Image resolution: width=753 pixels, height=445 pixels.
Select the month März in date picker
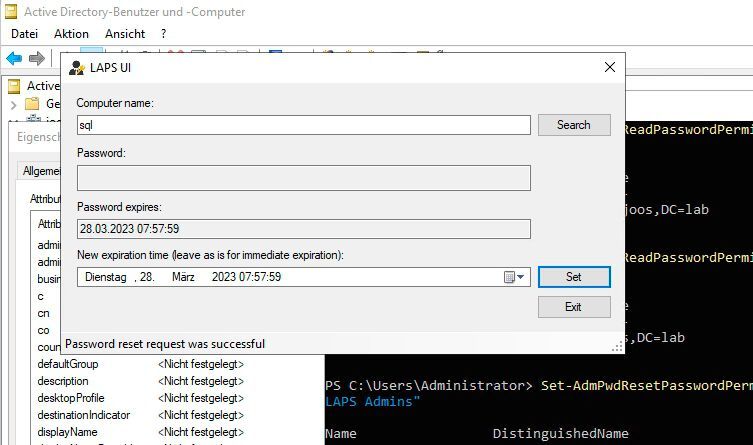(x=183, y=277)
